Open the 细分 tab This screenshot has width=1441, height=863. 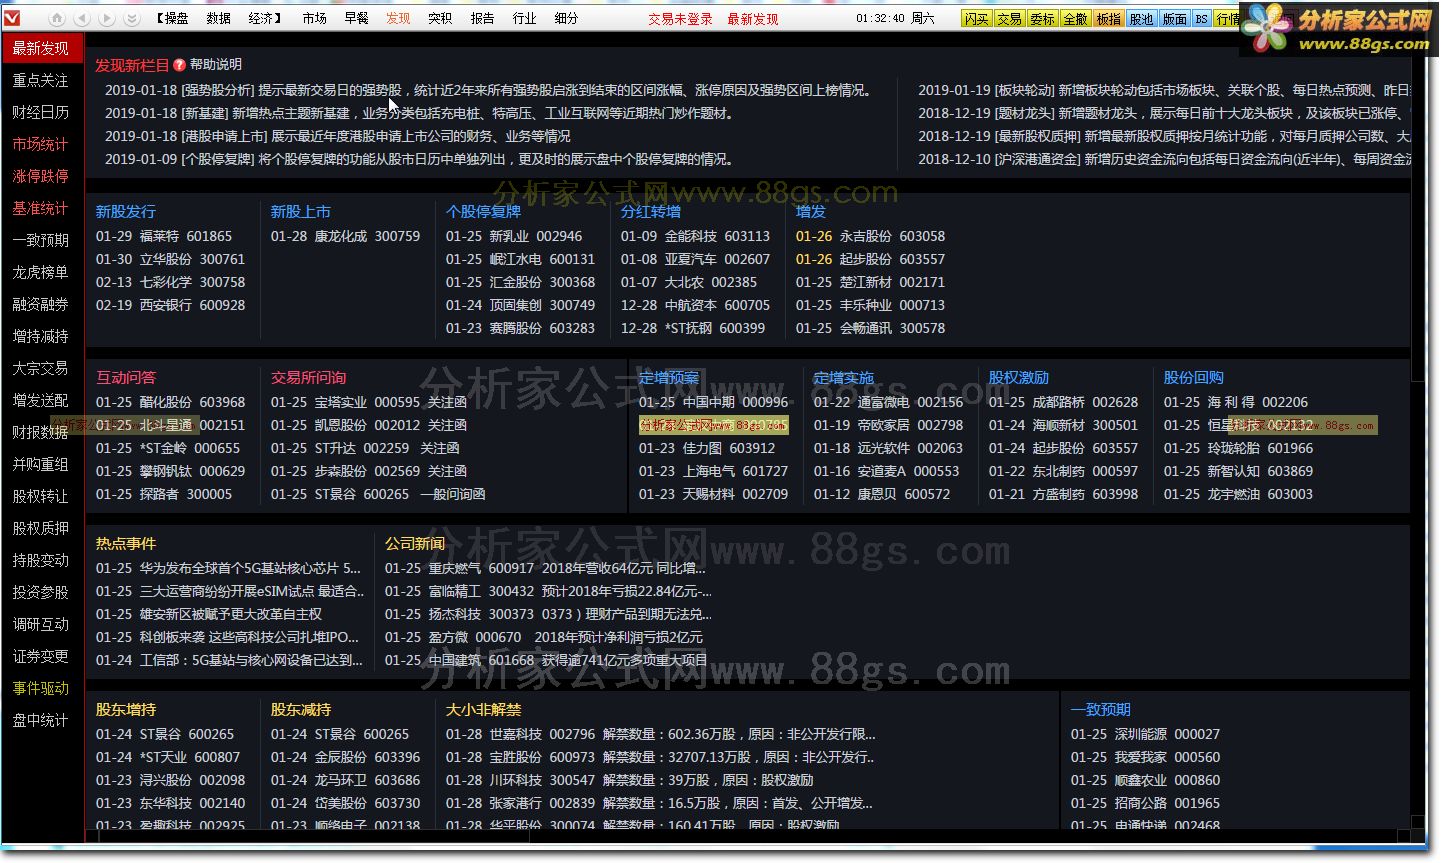coord(566,18)
